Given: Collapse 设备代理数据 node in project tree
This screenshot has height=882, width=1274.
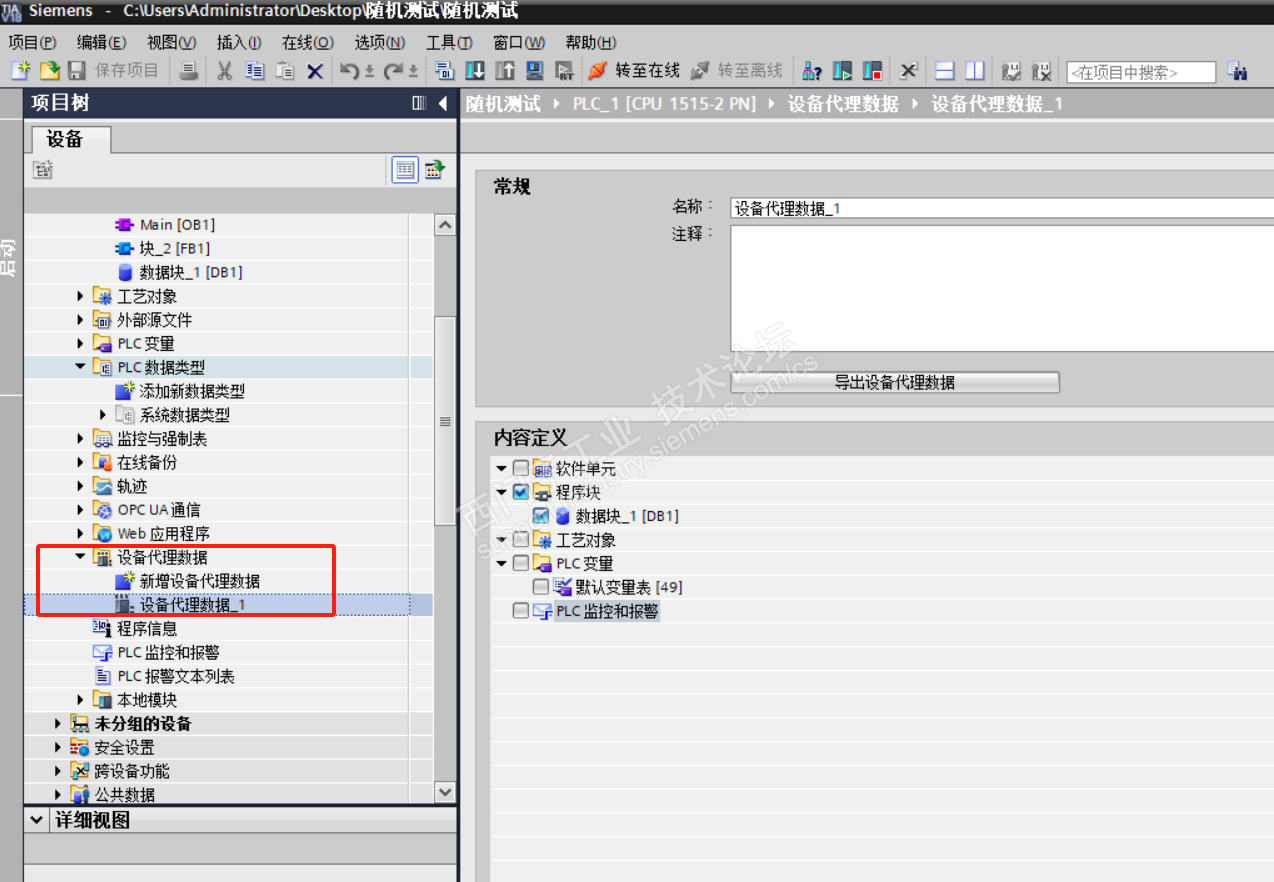Looking at the screenshot, I should pyautogui.click(x=81, y=557).
